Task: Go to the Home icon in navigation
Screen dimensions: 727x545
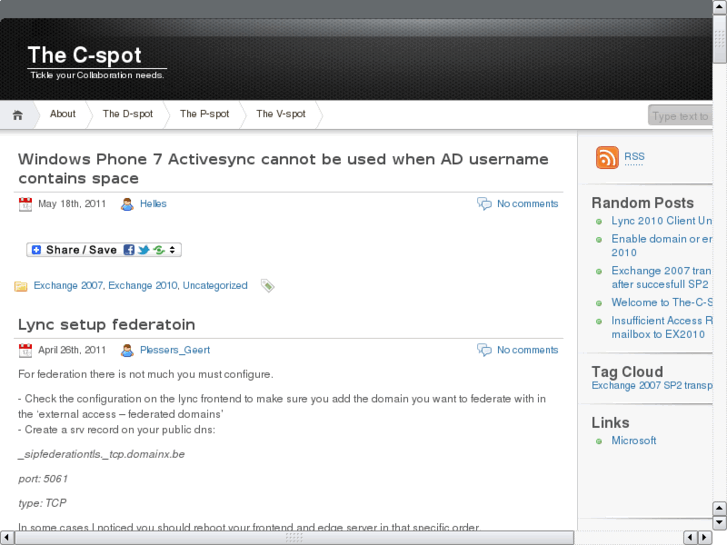Action: [18, 115]
